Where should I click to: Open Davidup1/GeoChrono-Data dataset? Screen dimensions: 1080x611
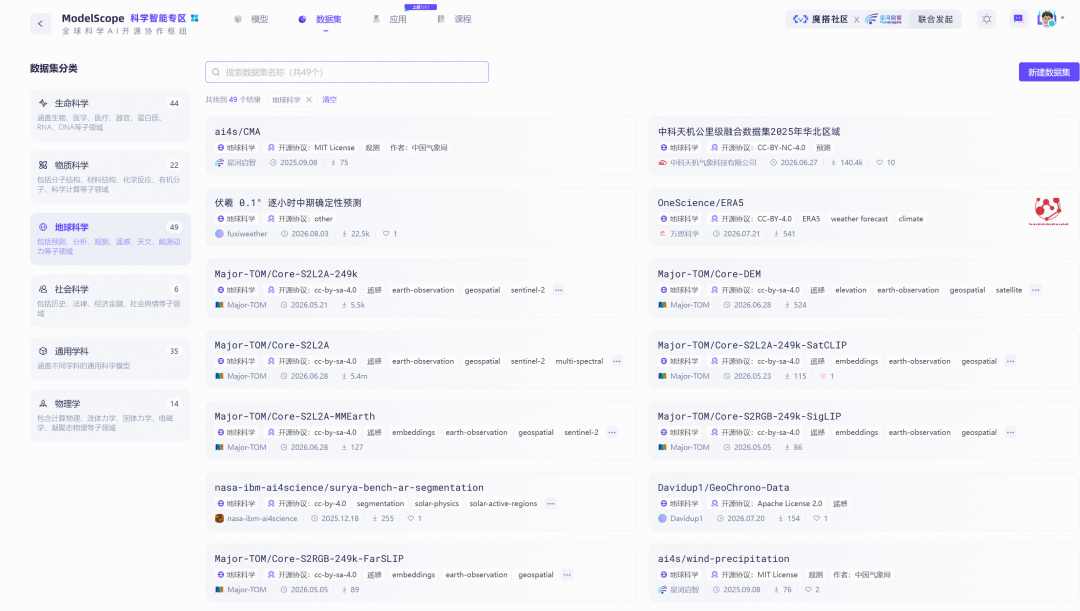723,487
